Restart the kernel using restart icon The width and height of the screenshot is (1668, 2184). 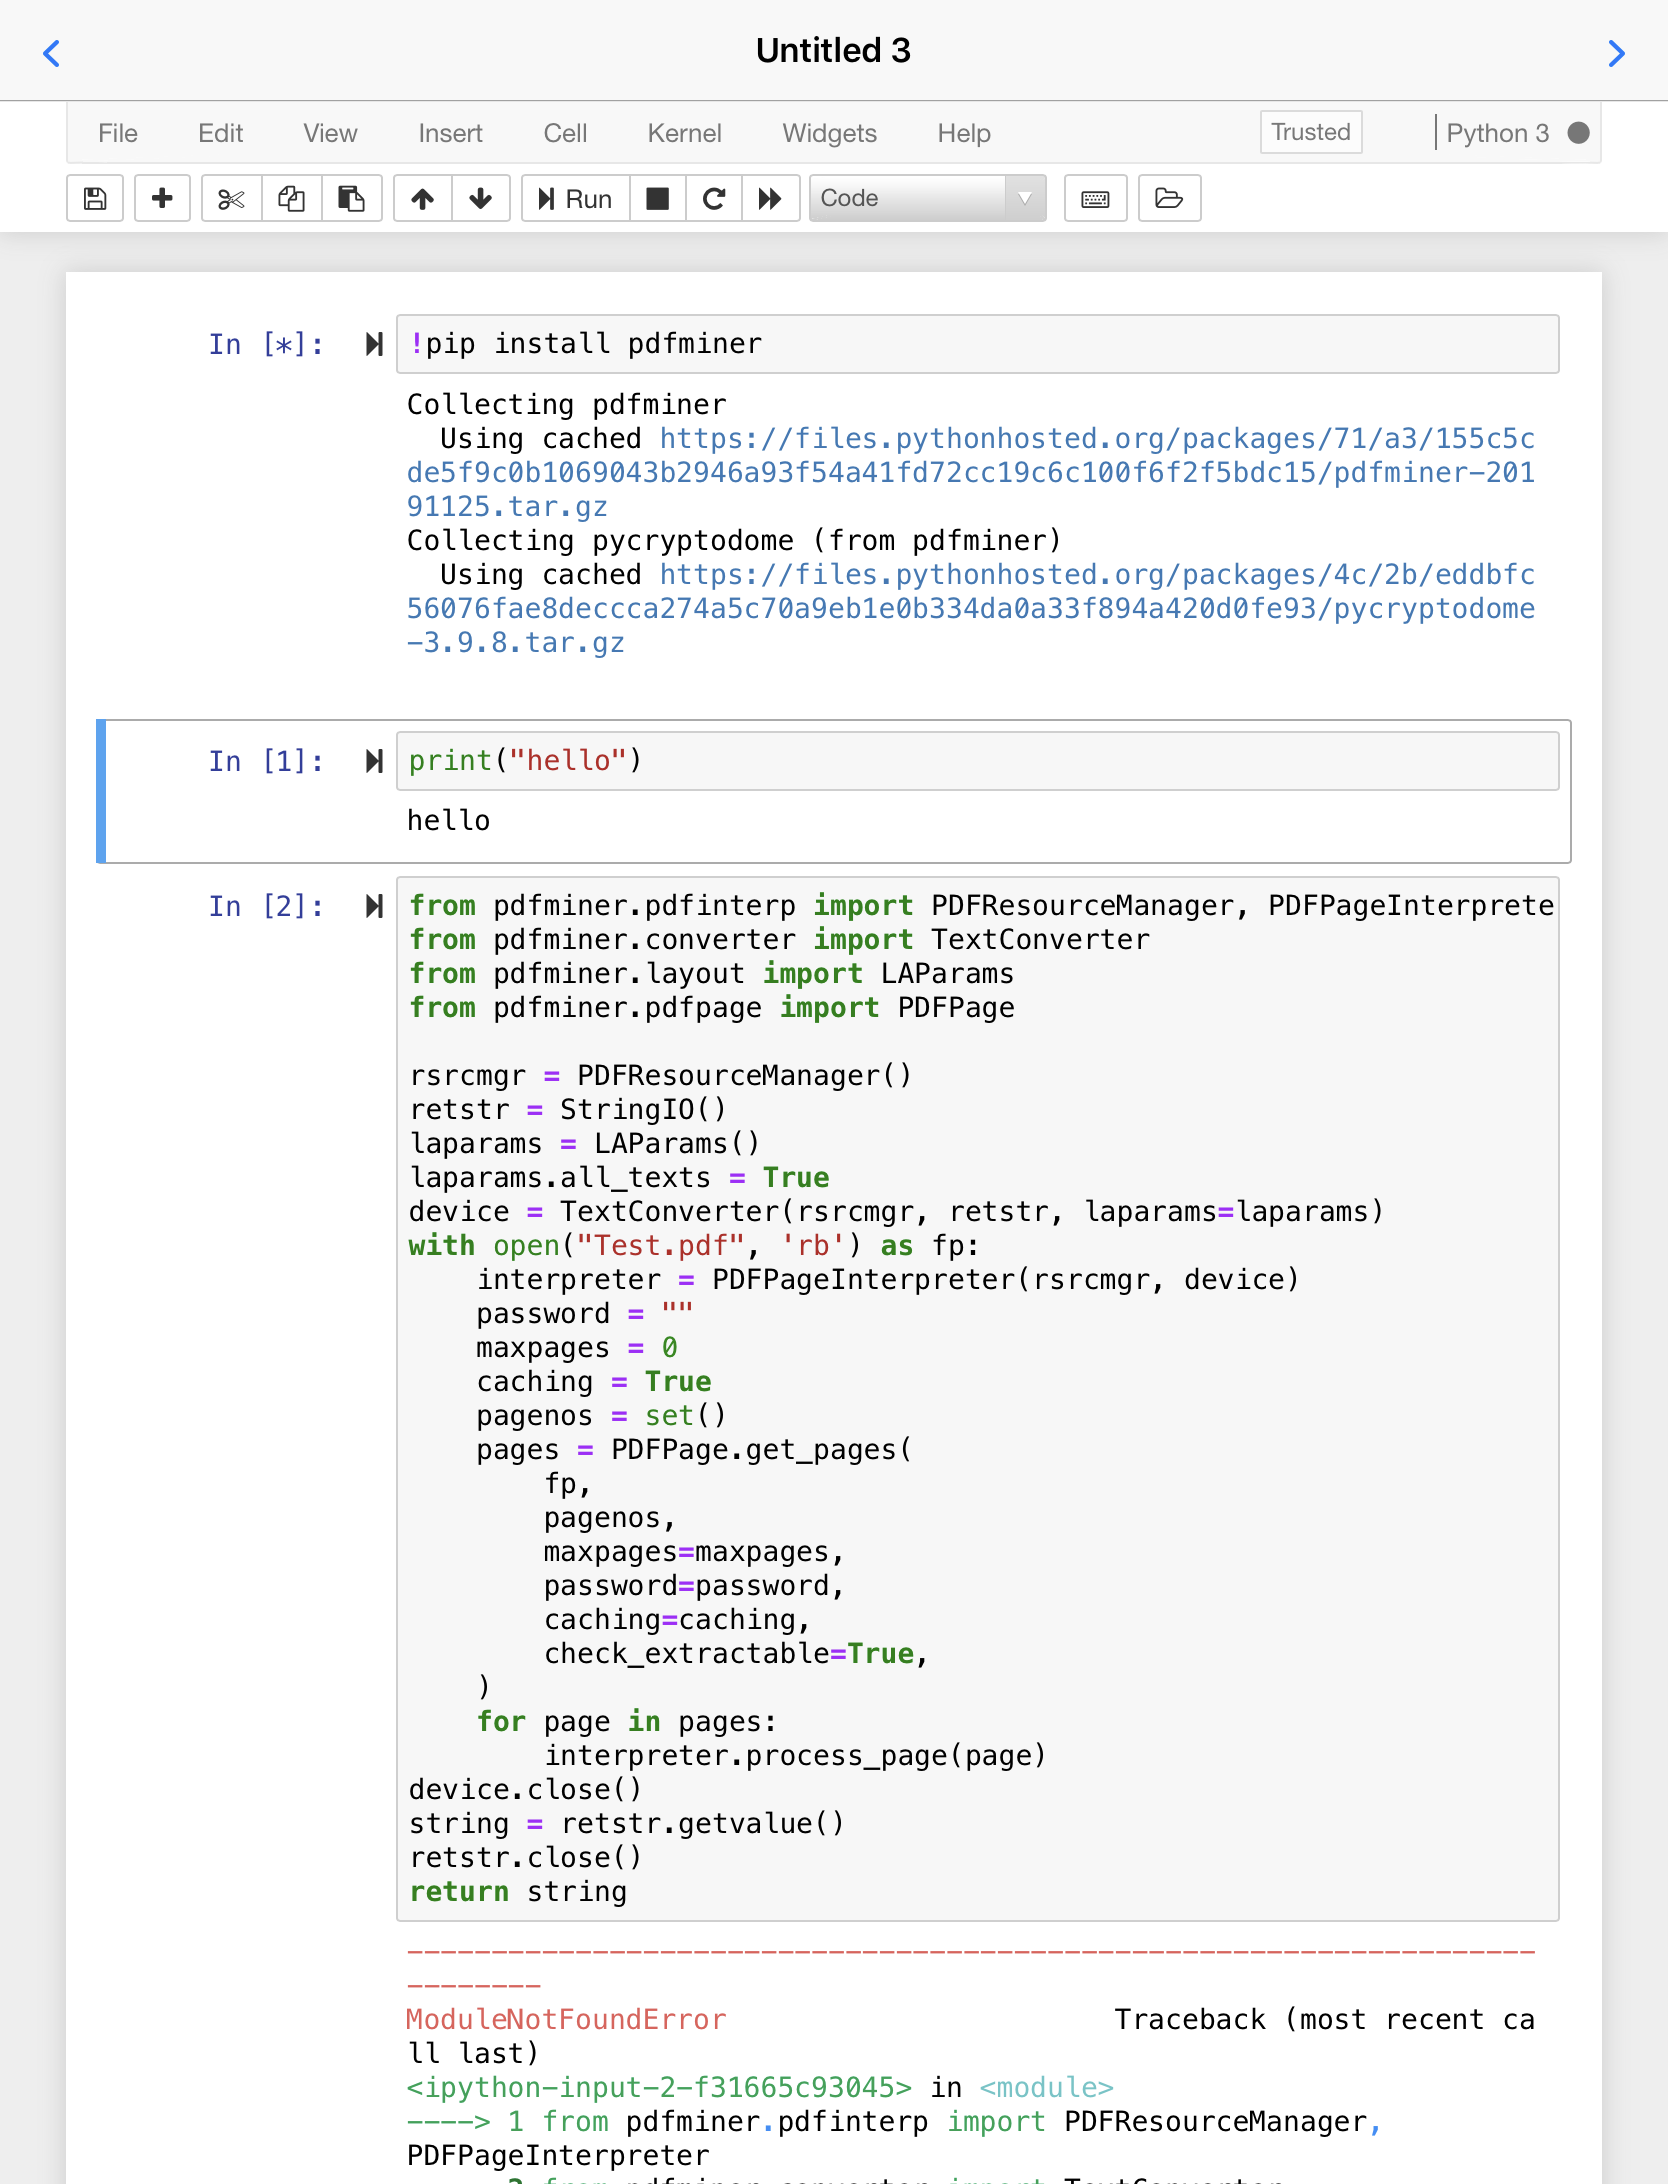713,198
